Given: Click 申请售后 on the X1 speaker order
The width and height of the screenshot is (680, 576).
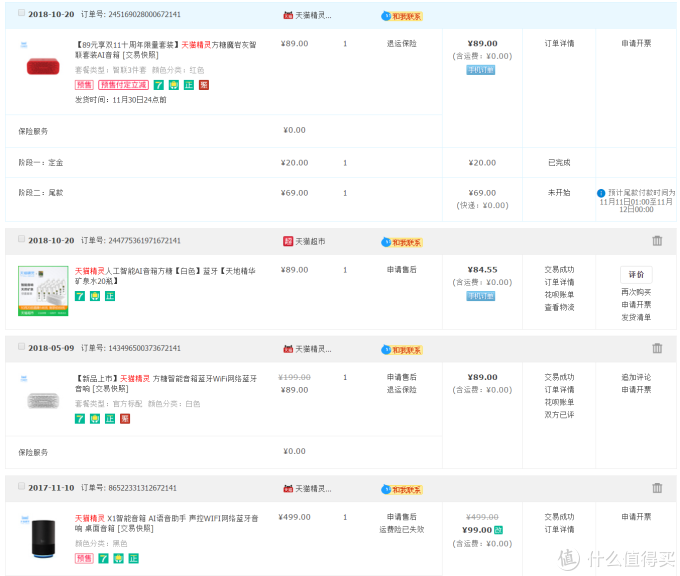Looking at the screenshot, I should (402, 517).
